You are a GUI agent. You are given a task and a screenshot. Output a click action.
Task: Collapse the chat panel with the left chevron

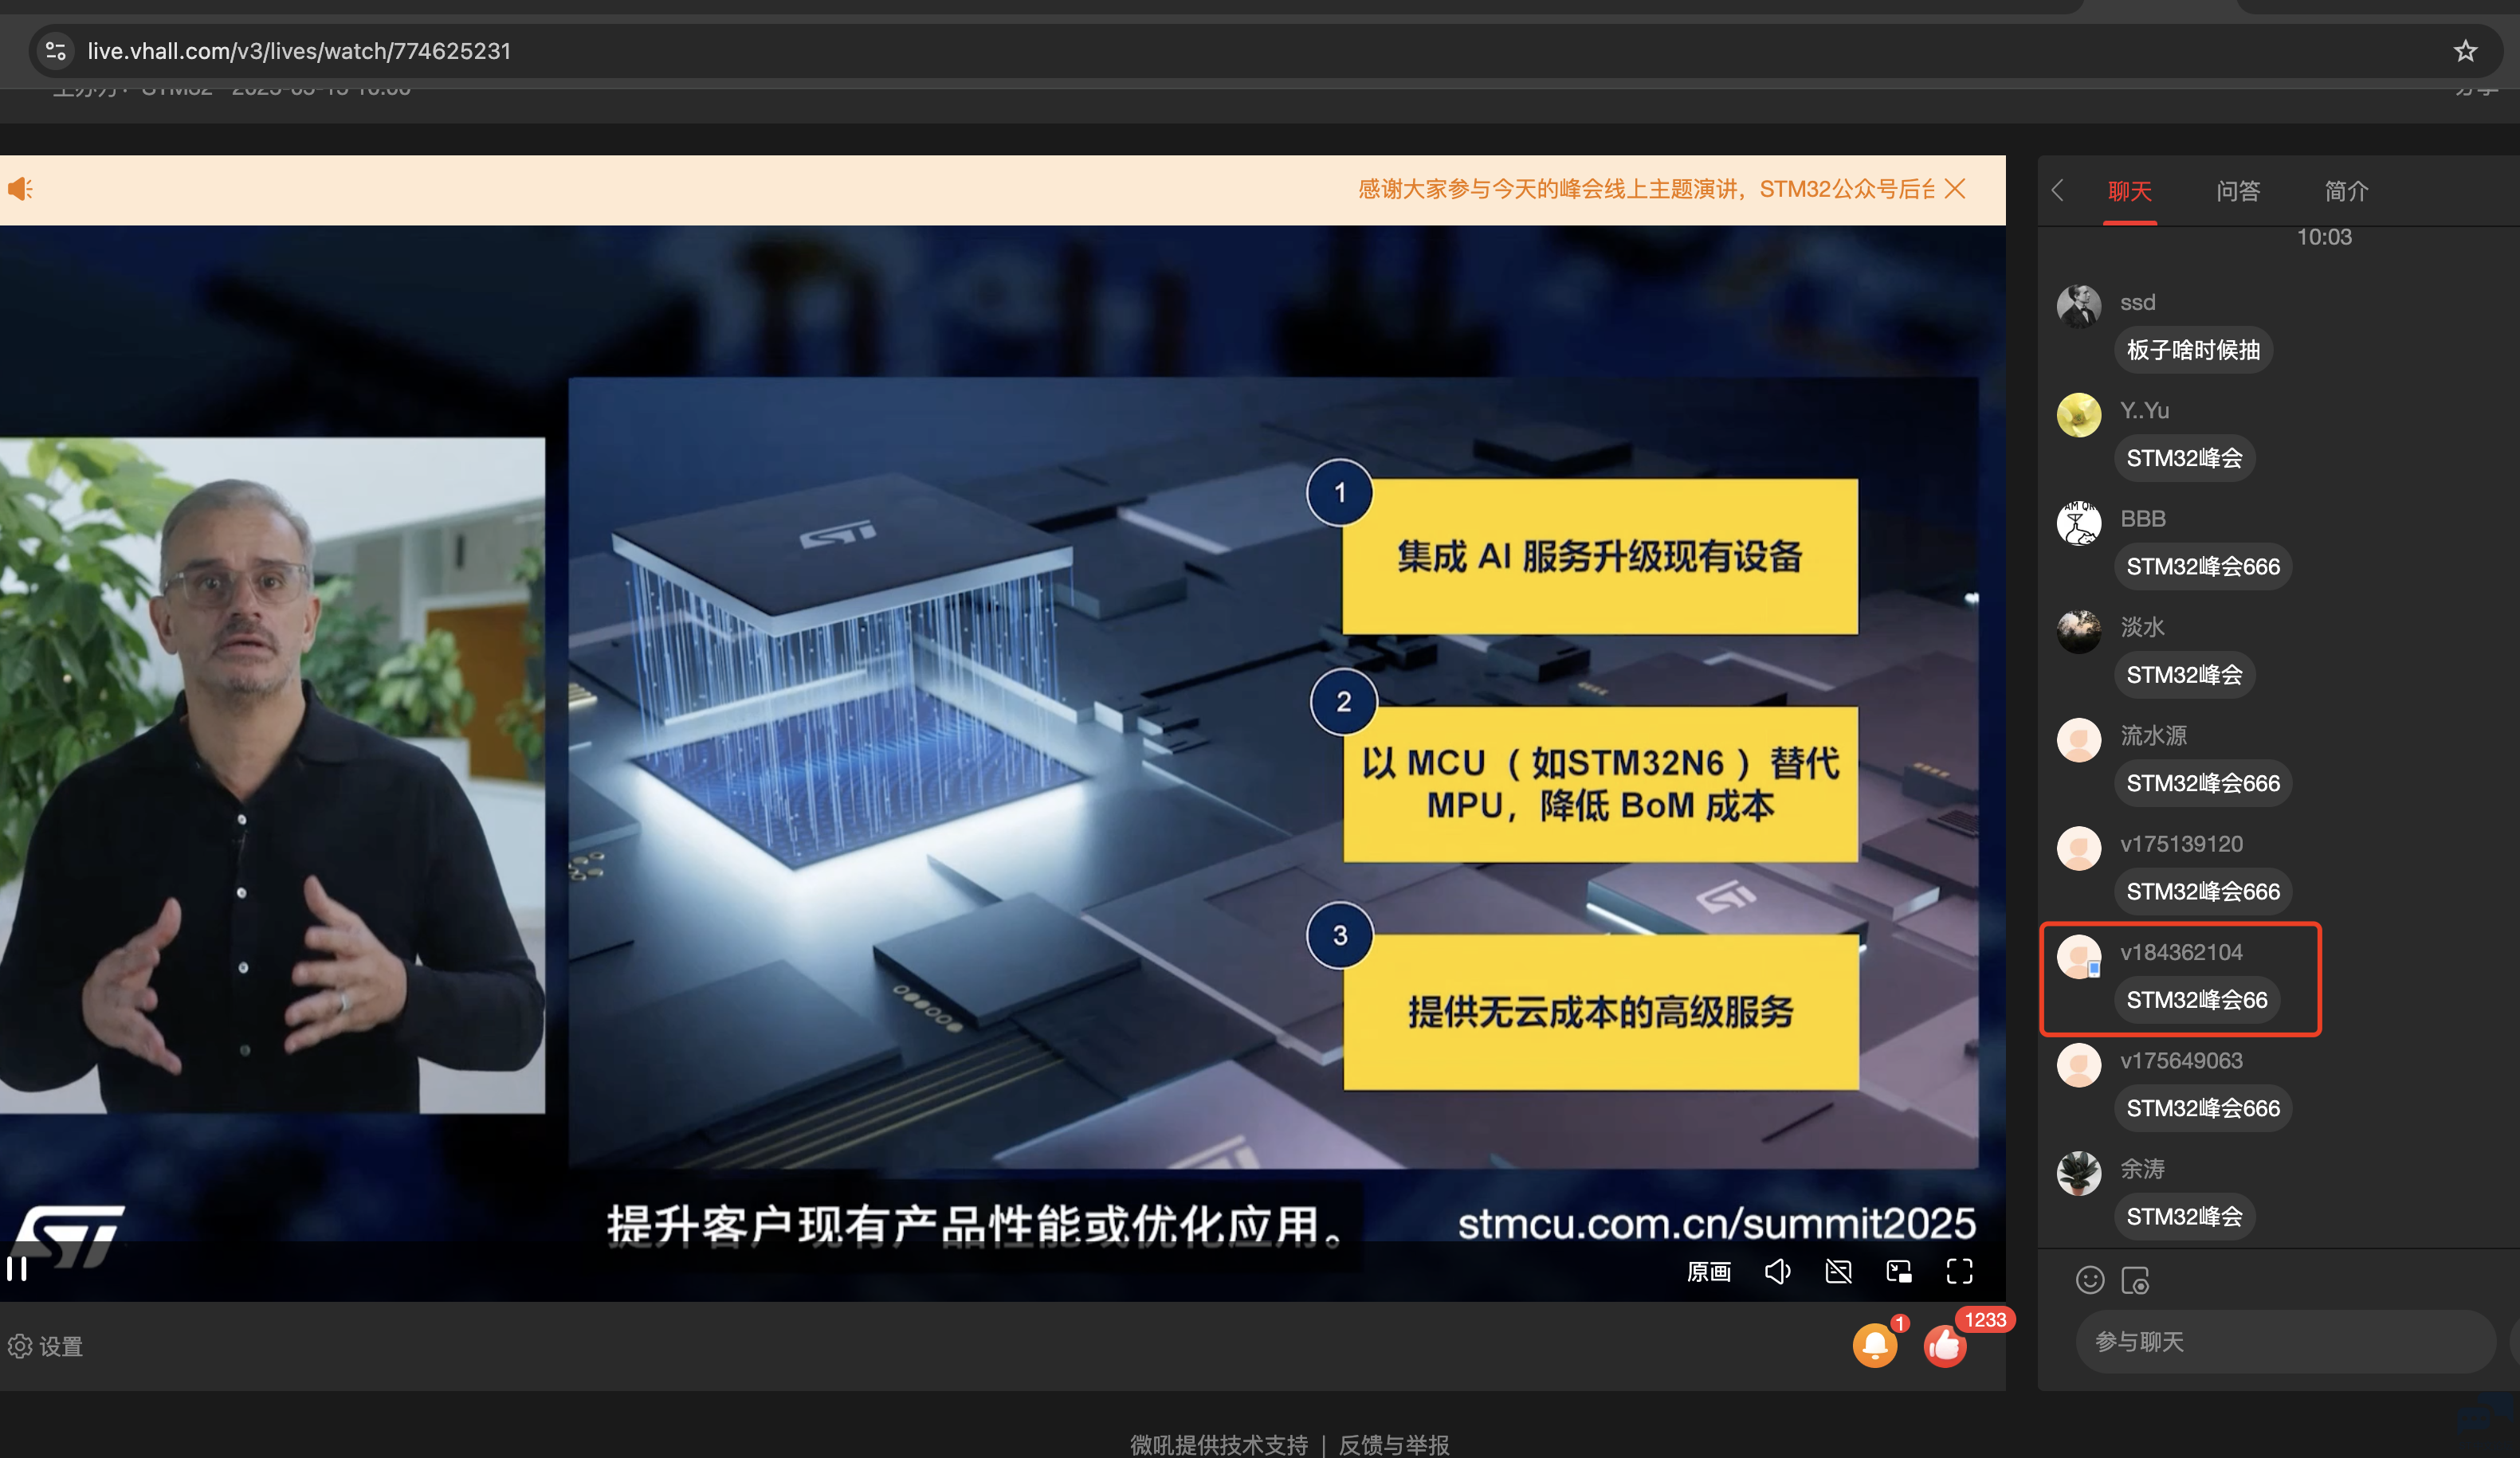2057,190
